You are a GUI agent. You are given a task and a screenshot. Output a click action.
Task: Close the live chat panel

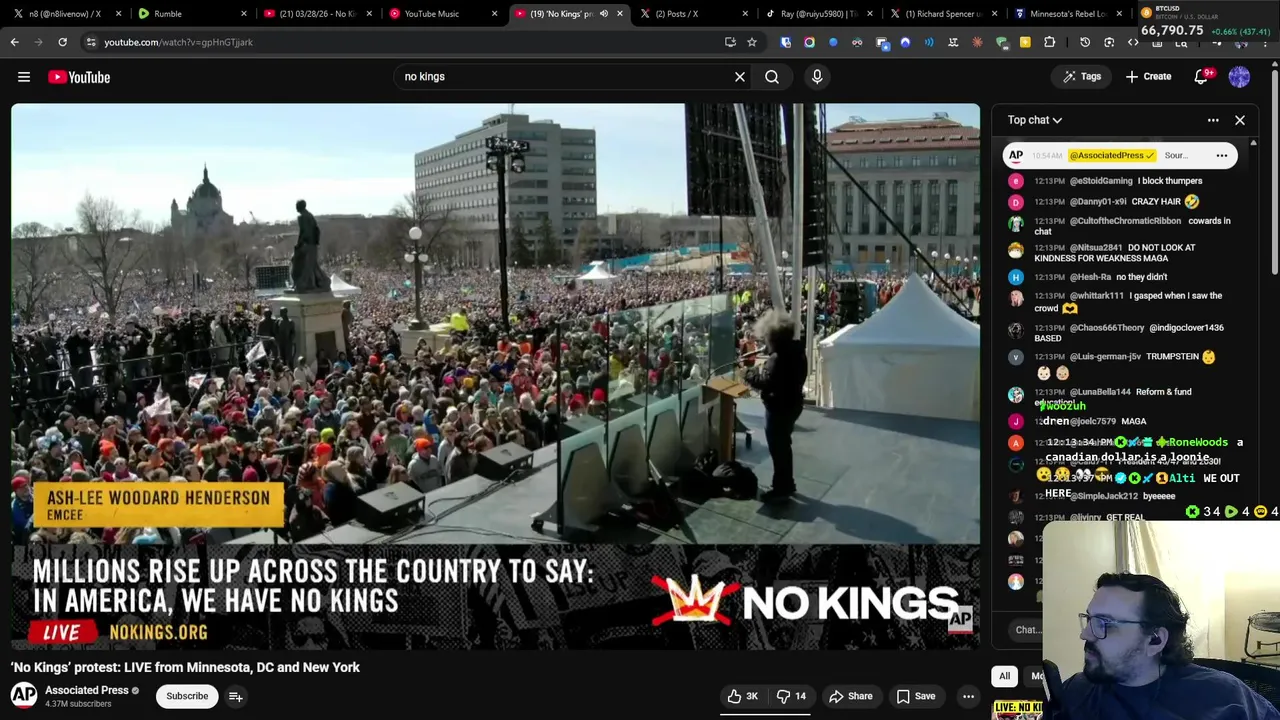point(1240,120)
